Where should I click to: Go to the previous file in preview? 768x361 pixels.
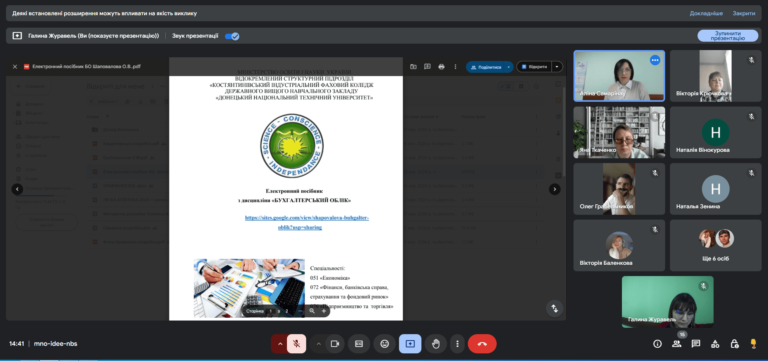click(x=17, y=189)
